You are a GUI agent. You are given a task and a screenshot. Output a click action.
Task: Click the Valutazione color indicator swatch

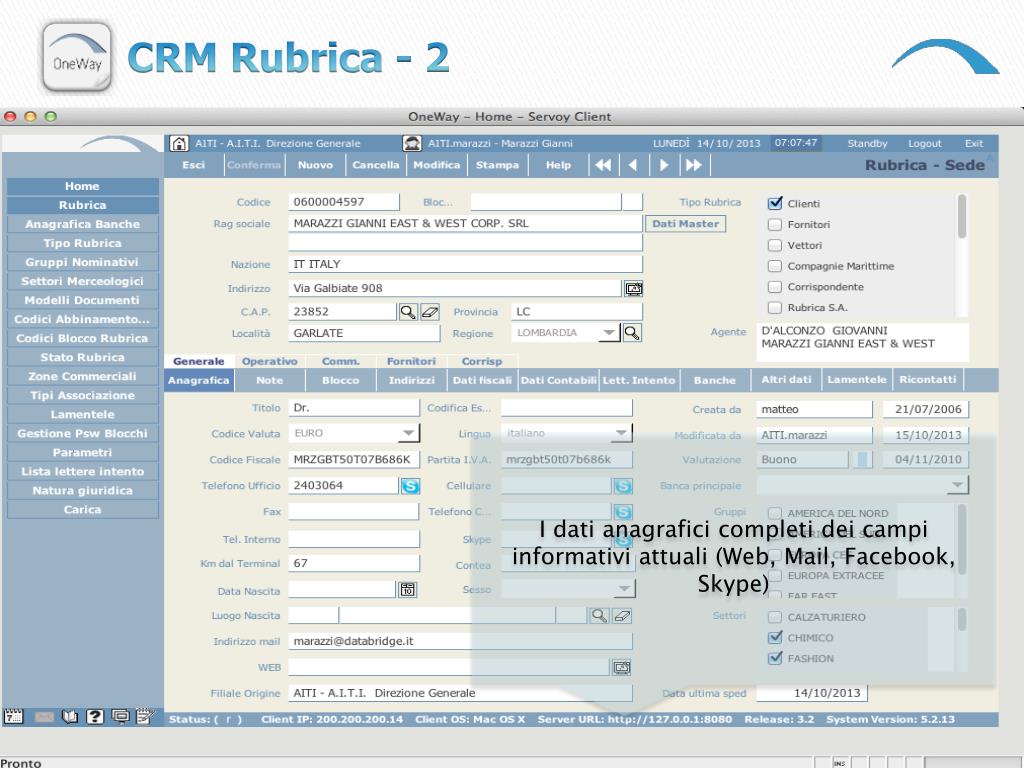[862, 459]
